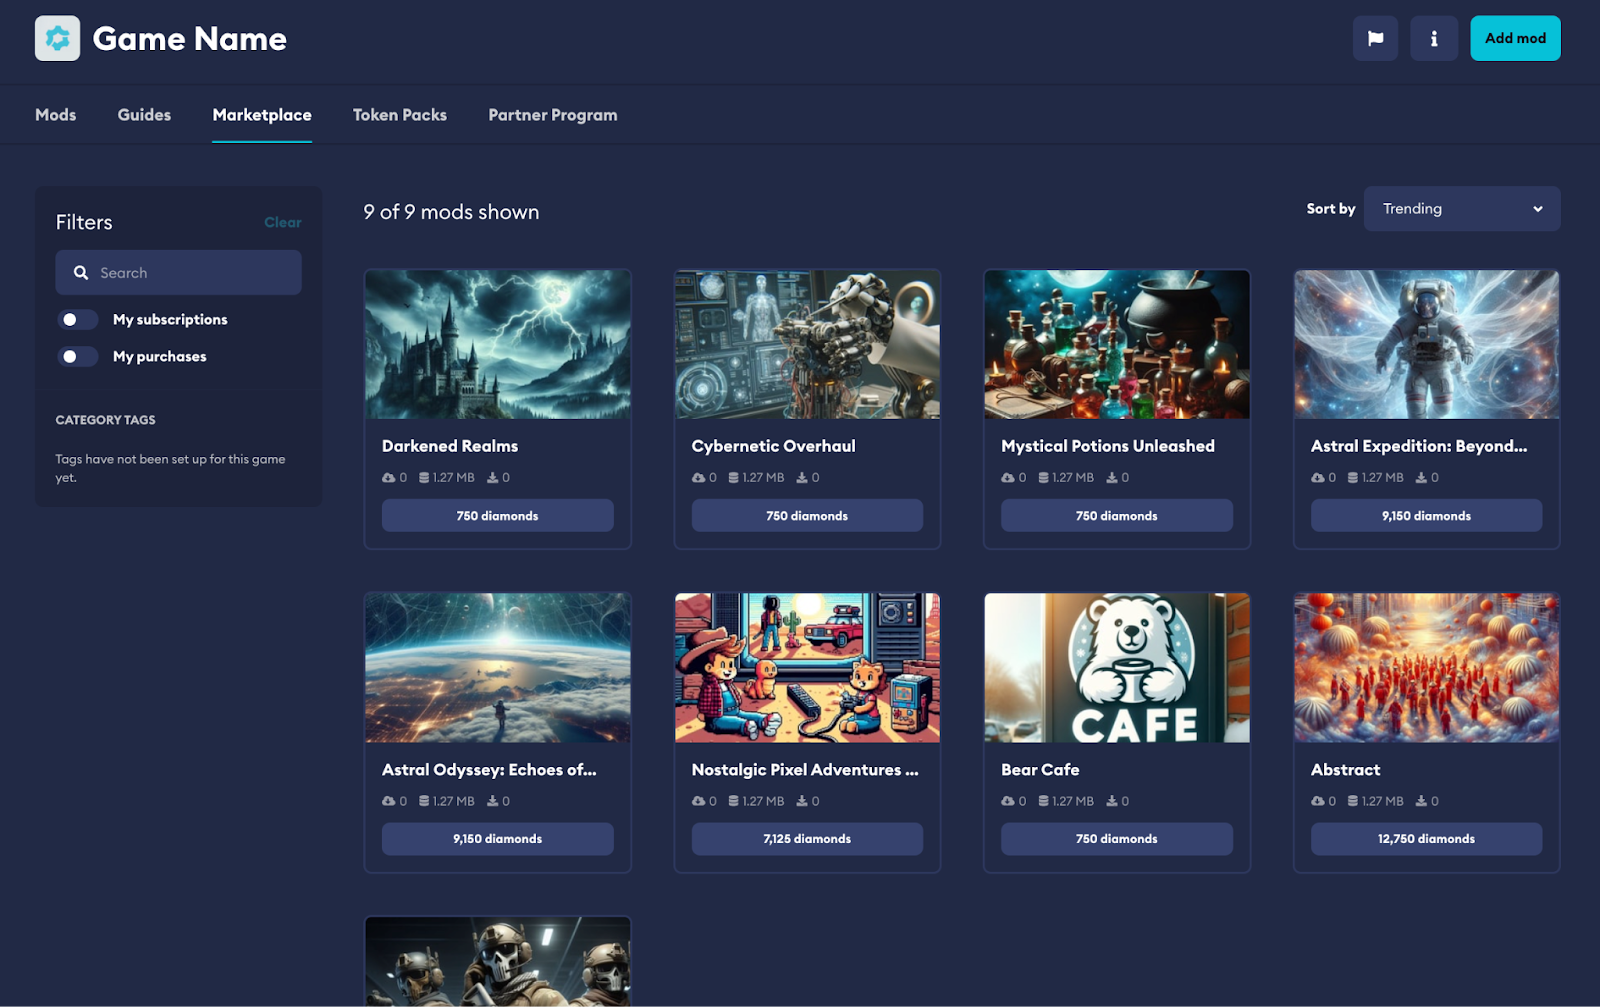Switch to the Token Packs tab
This screenshot has width=1600, height=1007.
tap(399, 114)
